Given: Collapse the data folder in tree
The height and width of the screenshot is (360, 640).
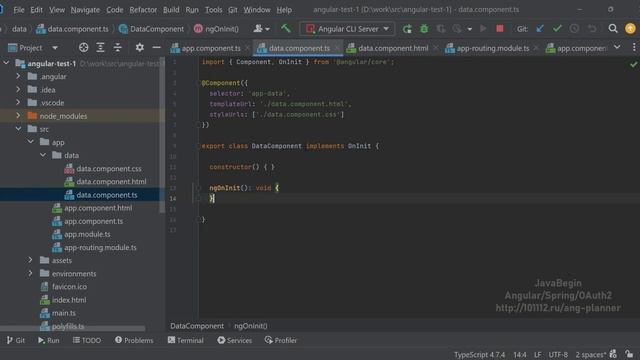Looking at the screenshot, I should [43, 155].
